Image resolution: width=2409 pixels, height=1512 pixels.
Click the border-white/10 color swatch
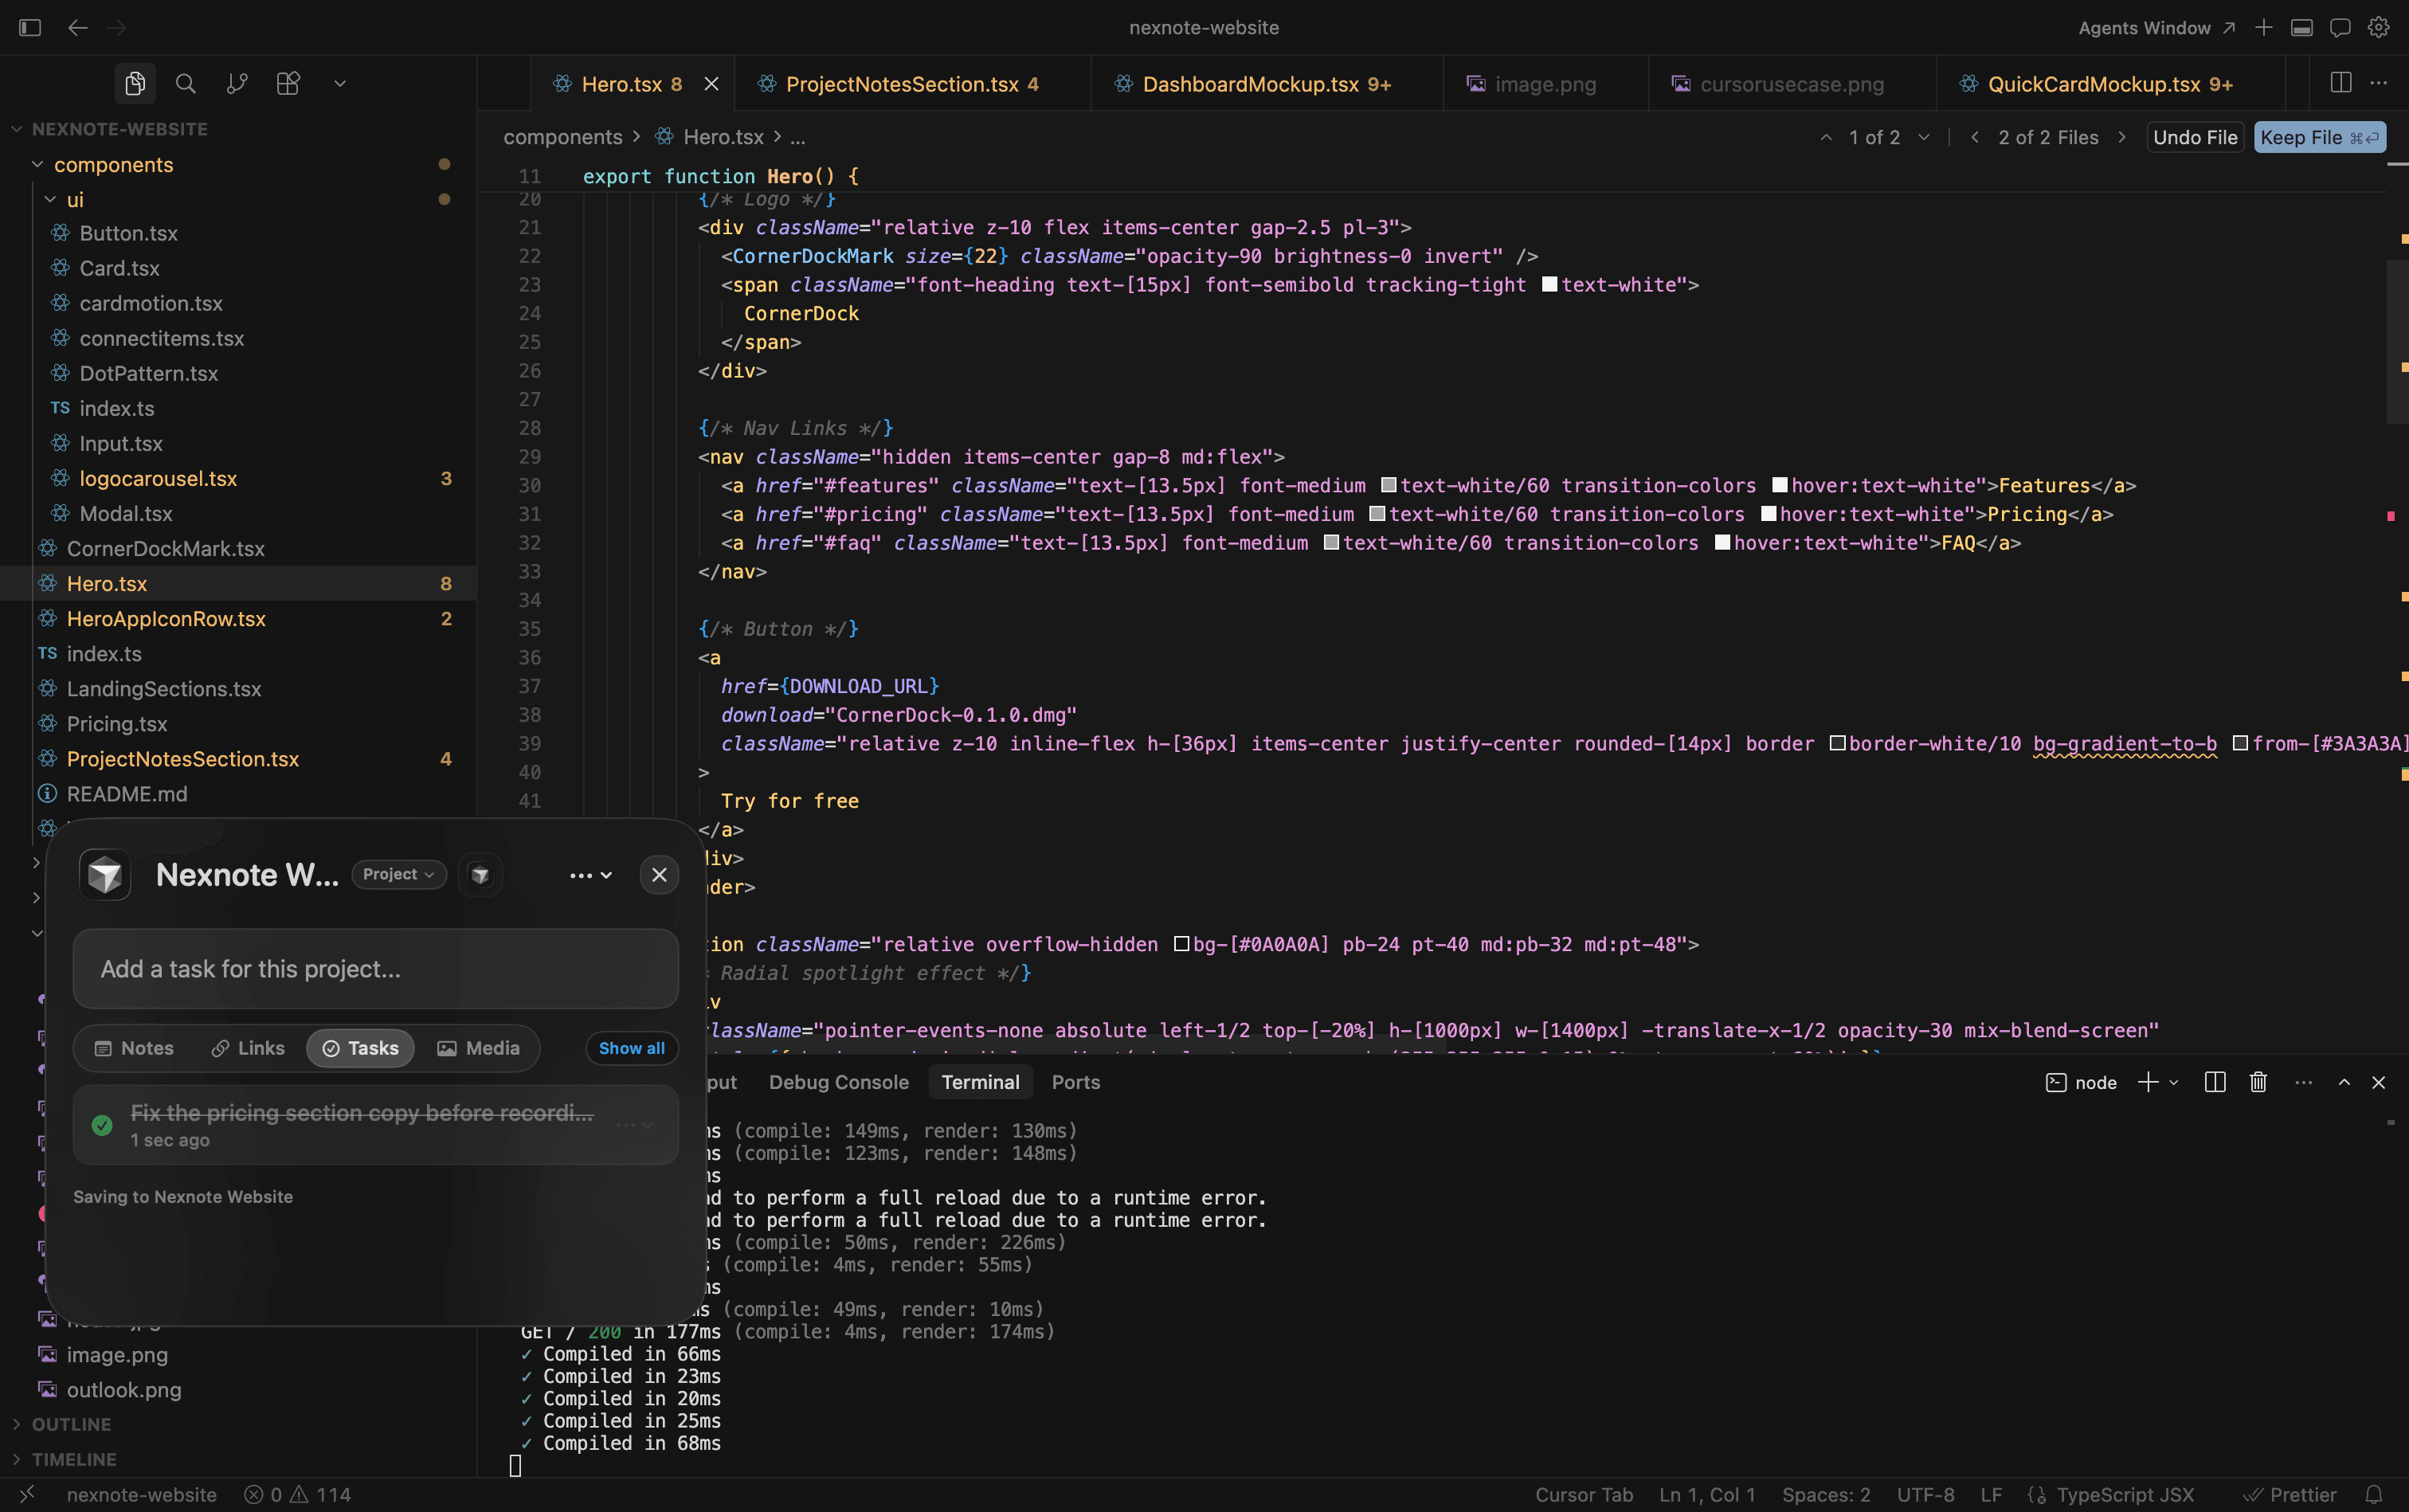[1837, 743]
